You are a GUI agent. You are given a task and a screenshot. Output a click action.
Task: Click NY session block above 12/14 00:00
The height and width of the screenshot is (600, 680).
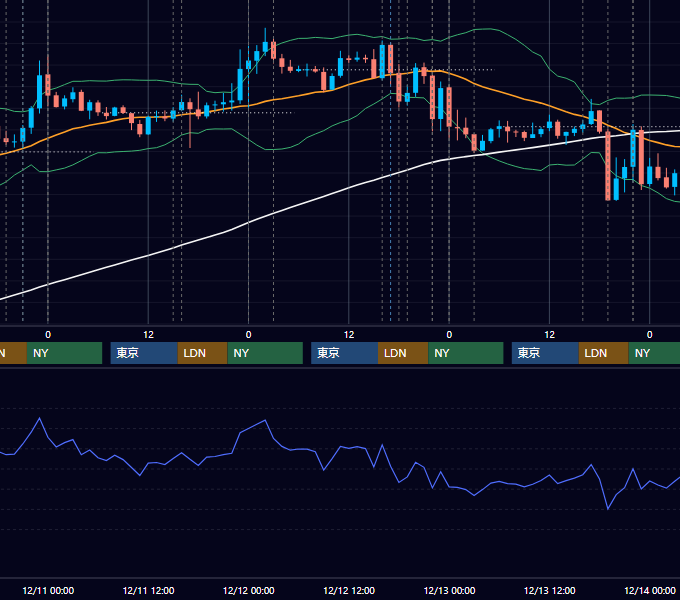[654, 353]
